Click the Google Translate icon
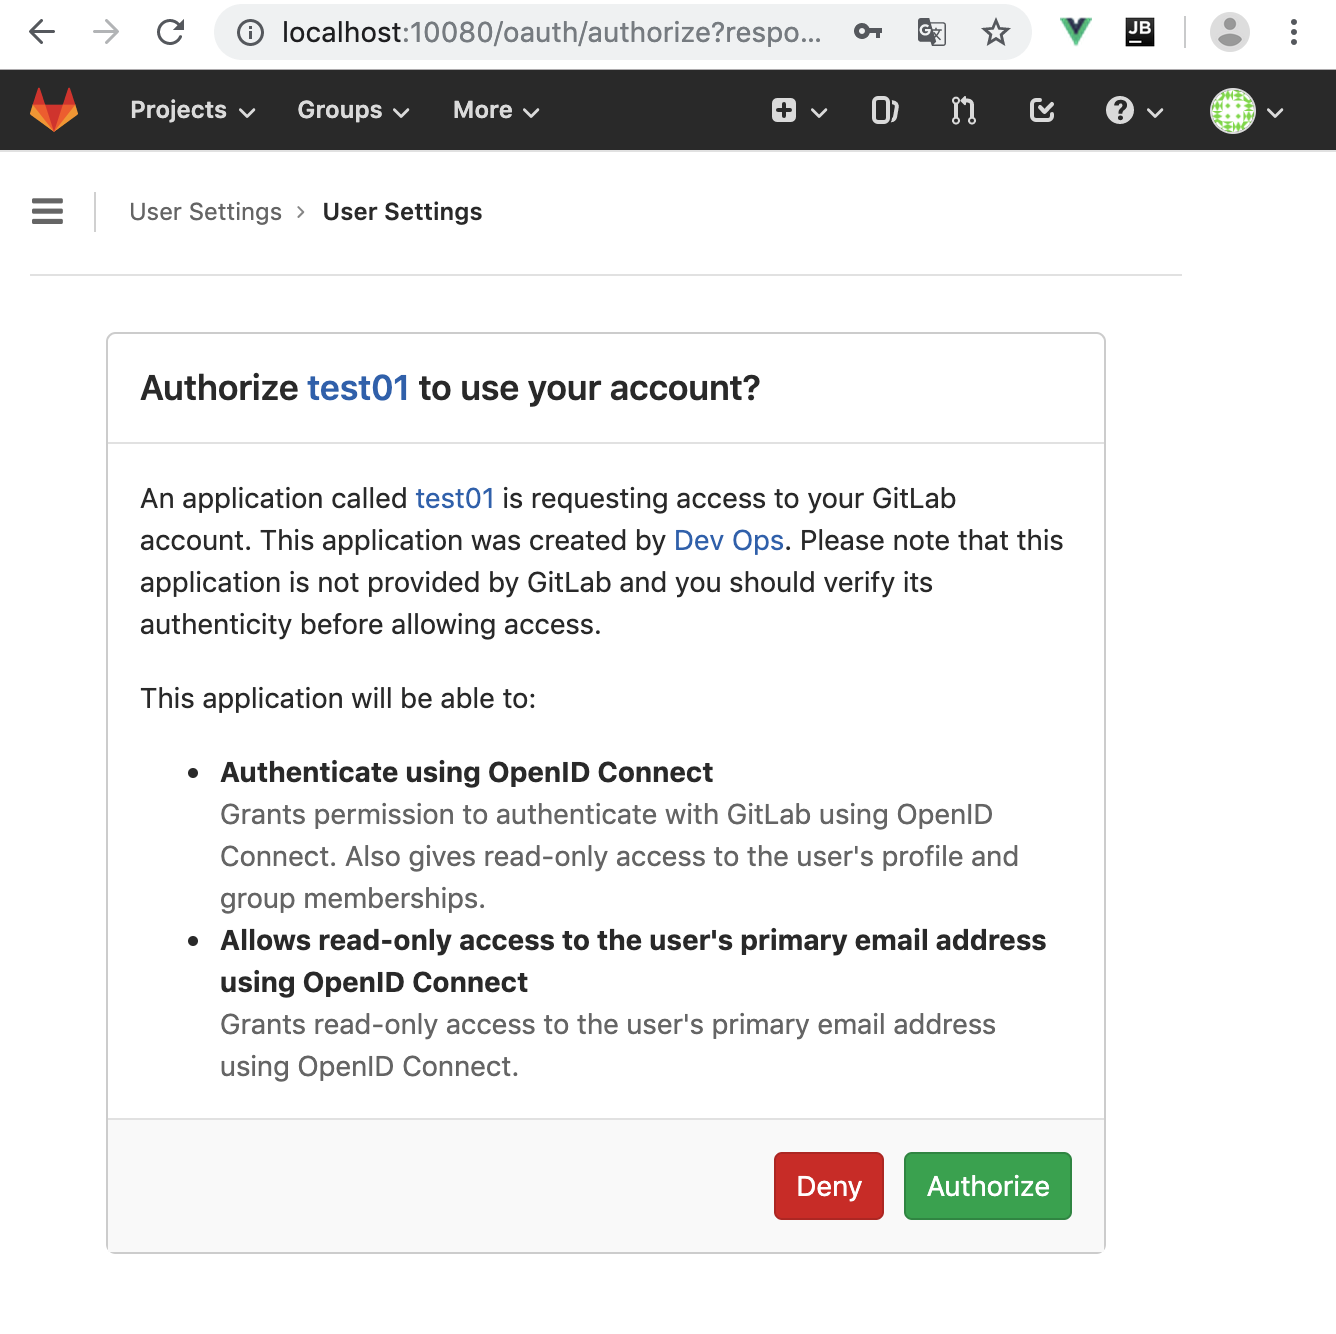Image resolution: width=1336 pixels, height=1334 pixels. tap(932, 33)
